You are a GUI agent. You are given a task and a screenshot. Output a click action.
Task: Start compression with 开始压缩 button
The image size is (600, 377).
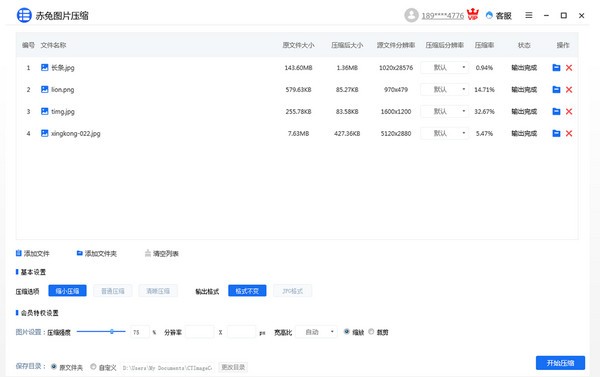pos(560,363)
